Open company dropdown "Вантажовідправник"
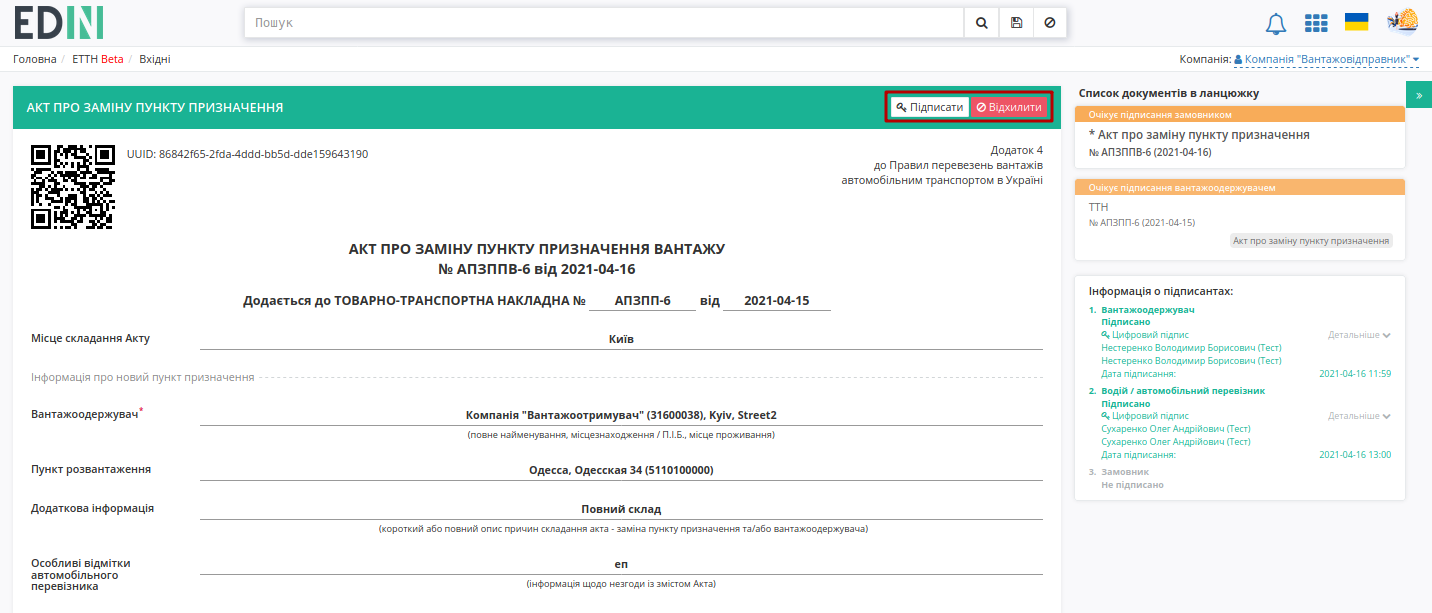Viewport: 1432px width, 613px height. [x=1326, y=59]
